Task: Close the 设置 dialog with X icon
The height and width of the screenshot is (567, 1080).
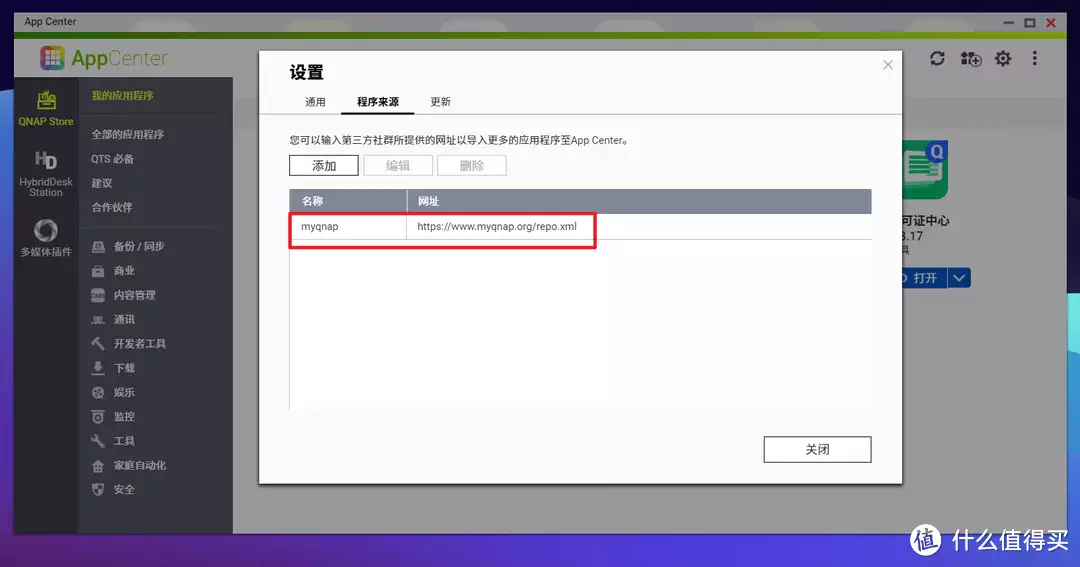Action: (x=888, y=65)
